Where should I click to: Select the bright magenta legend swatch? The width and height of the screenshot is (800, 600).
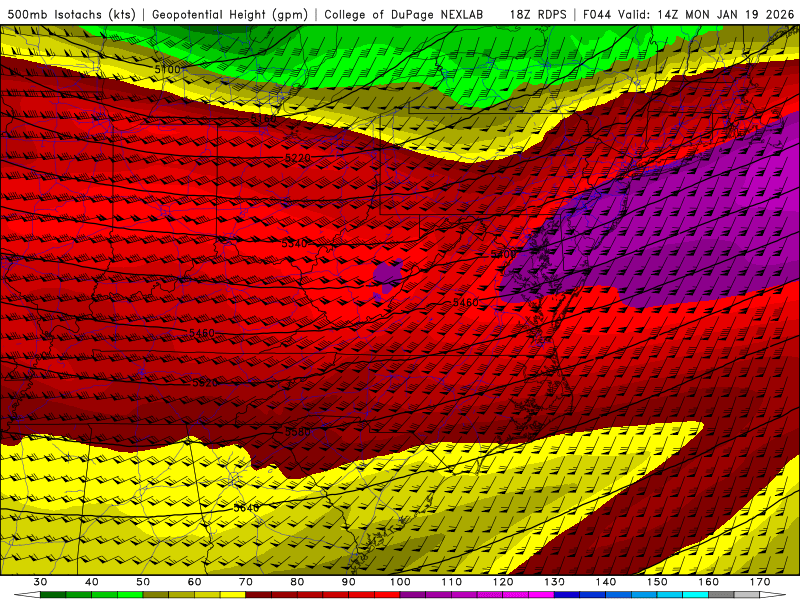pyautogui.click(x=541, y=594)
